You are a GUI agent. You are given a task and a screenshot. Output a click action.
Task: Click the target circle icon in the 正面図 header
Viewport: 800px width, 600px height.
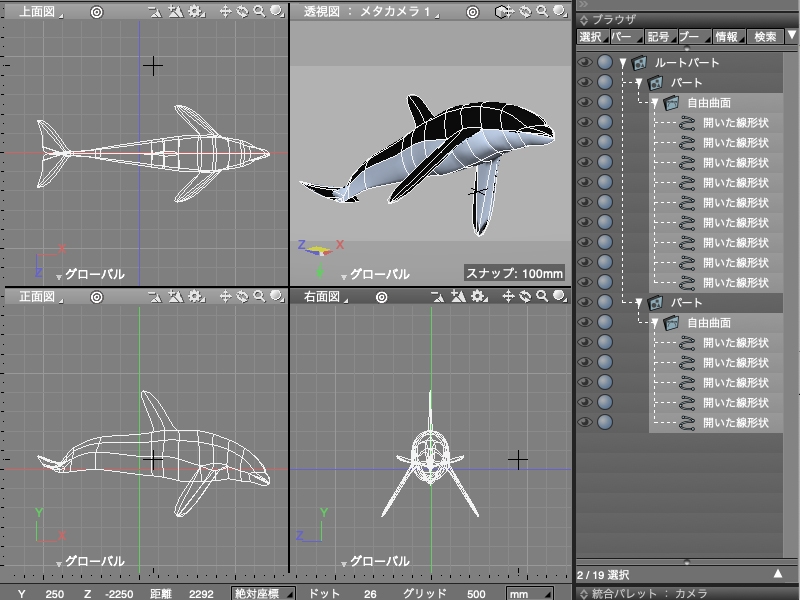(x=96, y=297)
